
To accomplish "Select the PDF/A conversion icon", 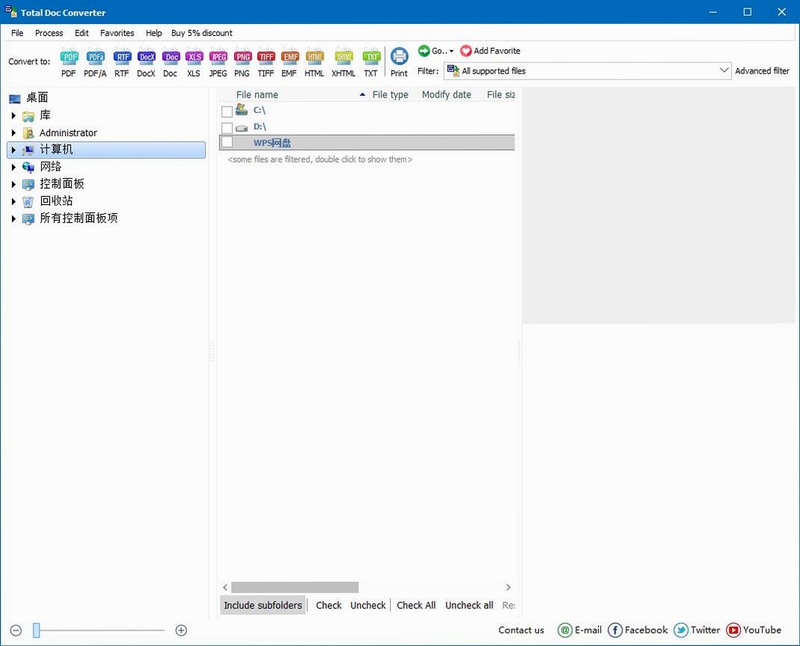I will coord(95,62).
